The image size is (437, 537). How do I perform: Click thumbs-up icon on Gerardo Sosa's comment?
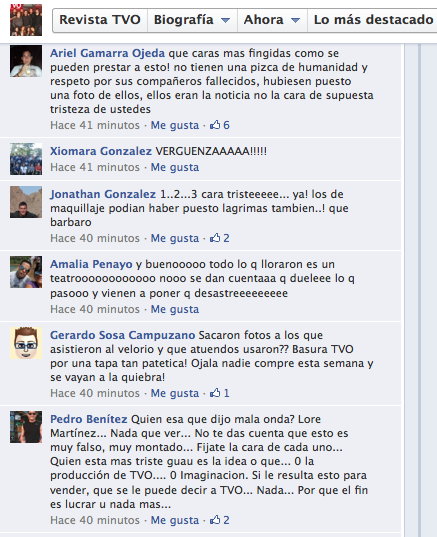(x=215, y=393)
